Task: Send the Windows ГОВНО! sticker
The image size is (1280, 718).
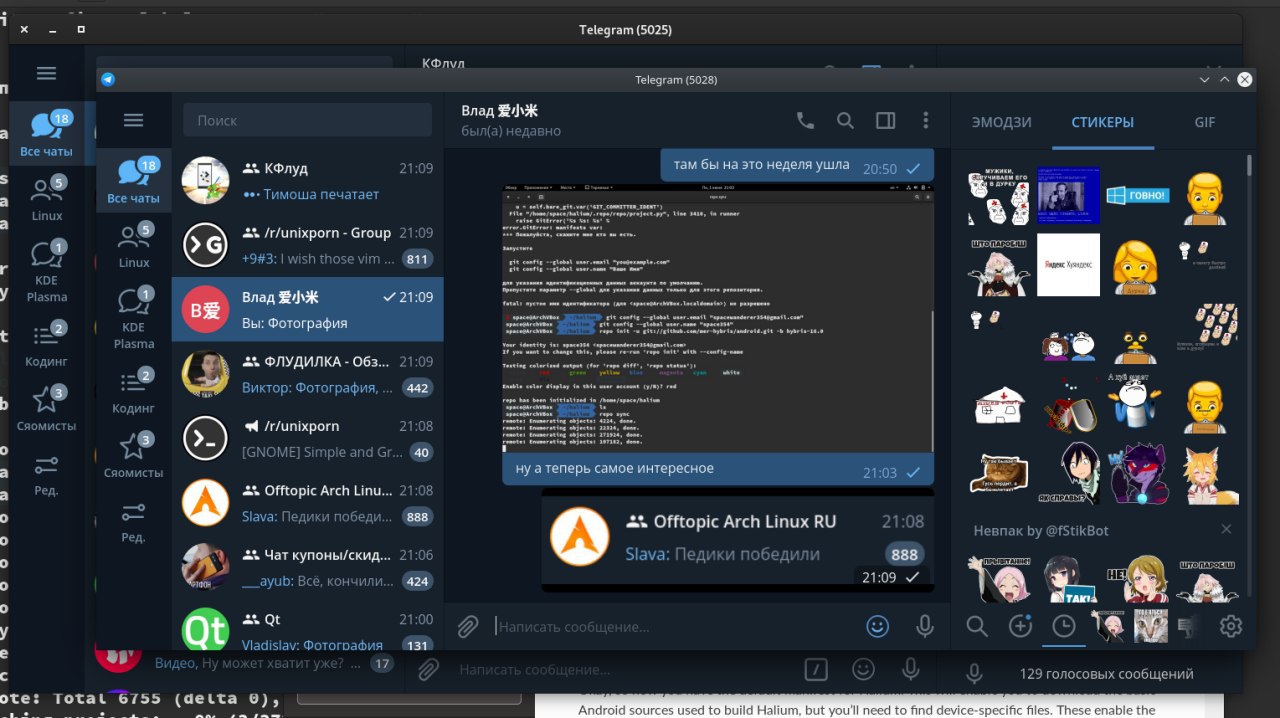Action: point(1137,195)
